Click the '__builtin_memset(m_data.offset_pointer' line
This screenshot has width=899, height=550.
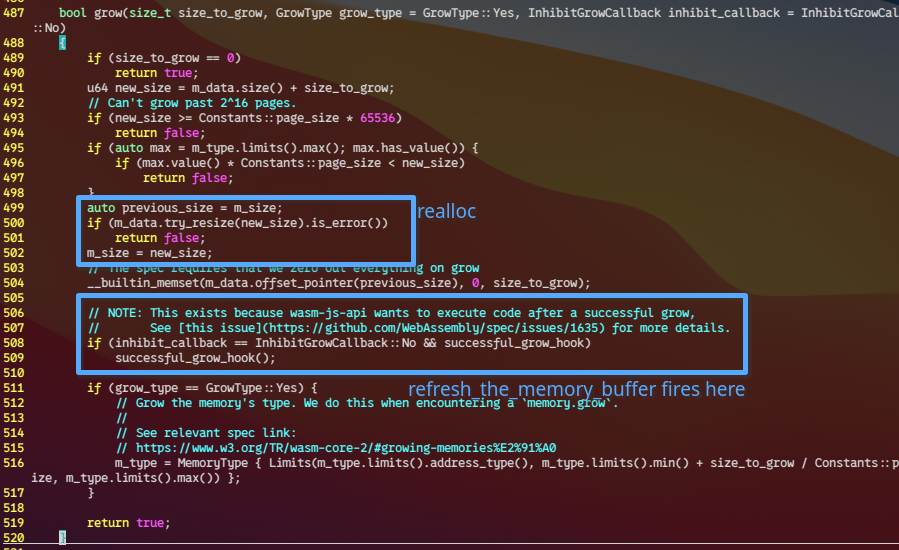pyautogui.click(x=339, y=283)
